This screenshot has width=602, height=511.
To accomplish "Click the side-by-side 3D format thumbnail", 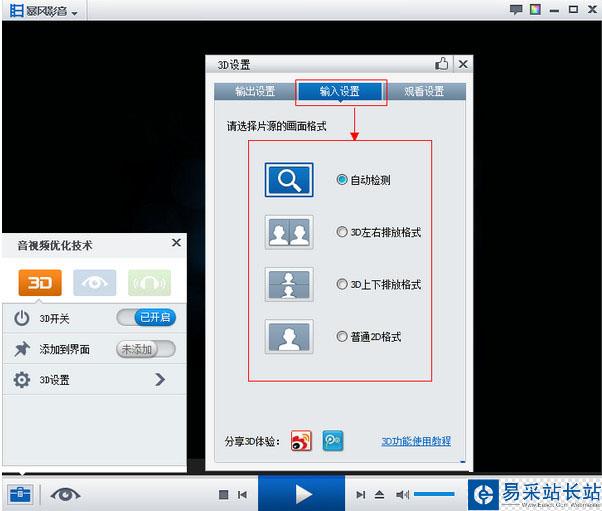I will pos(289,232).
